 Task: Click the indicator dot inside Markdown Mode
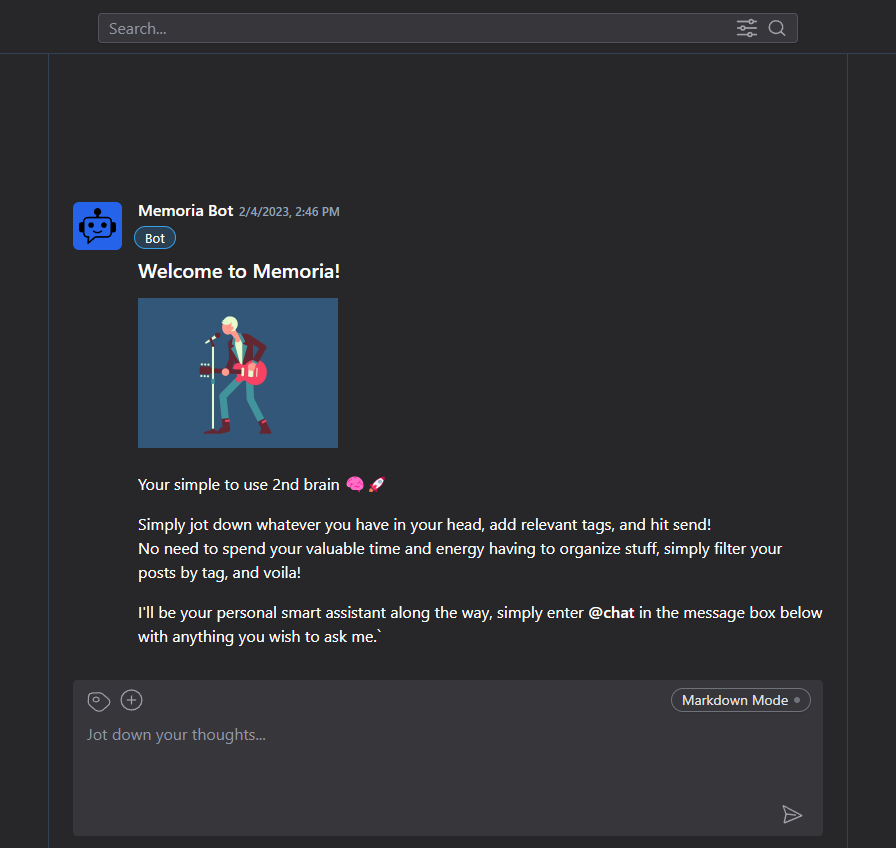pos(797,700)
